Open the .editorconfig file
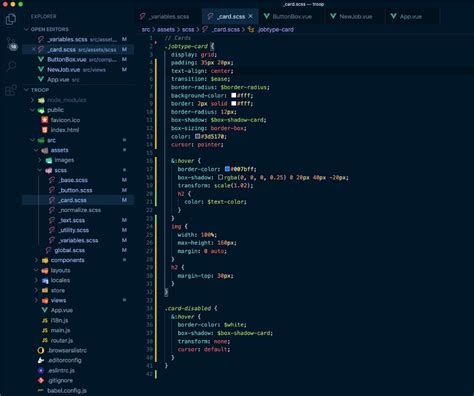The image size is (474, 396). click(78, 360)
